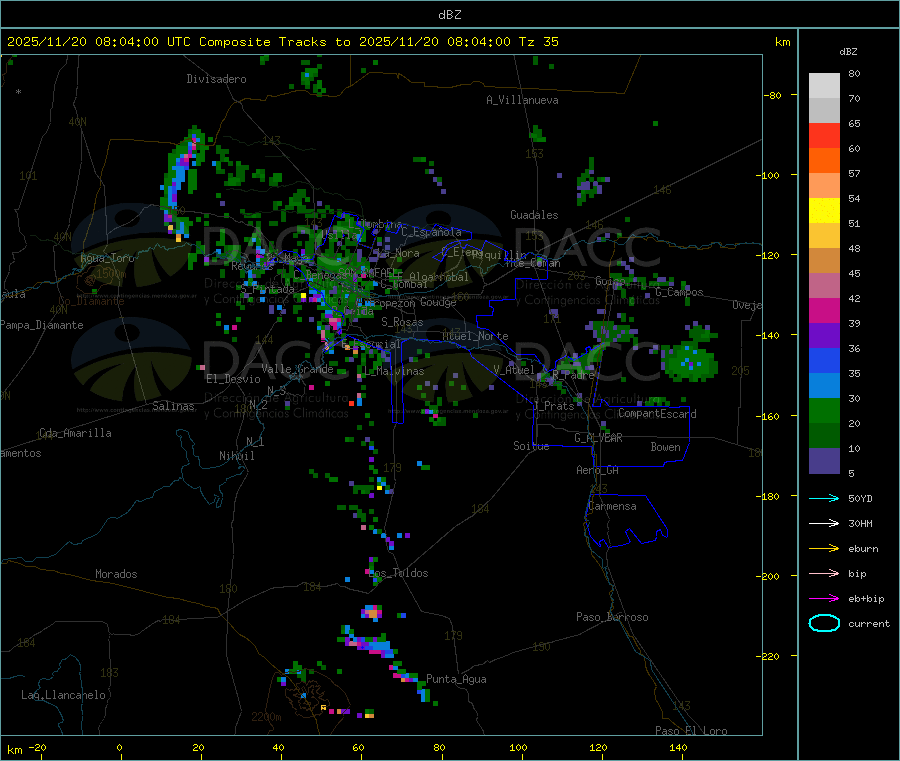Click the 'Punta_Agua' map label
900x761 pixels.
456,680
